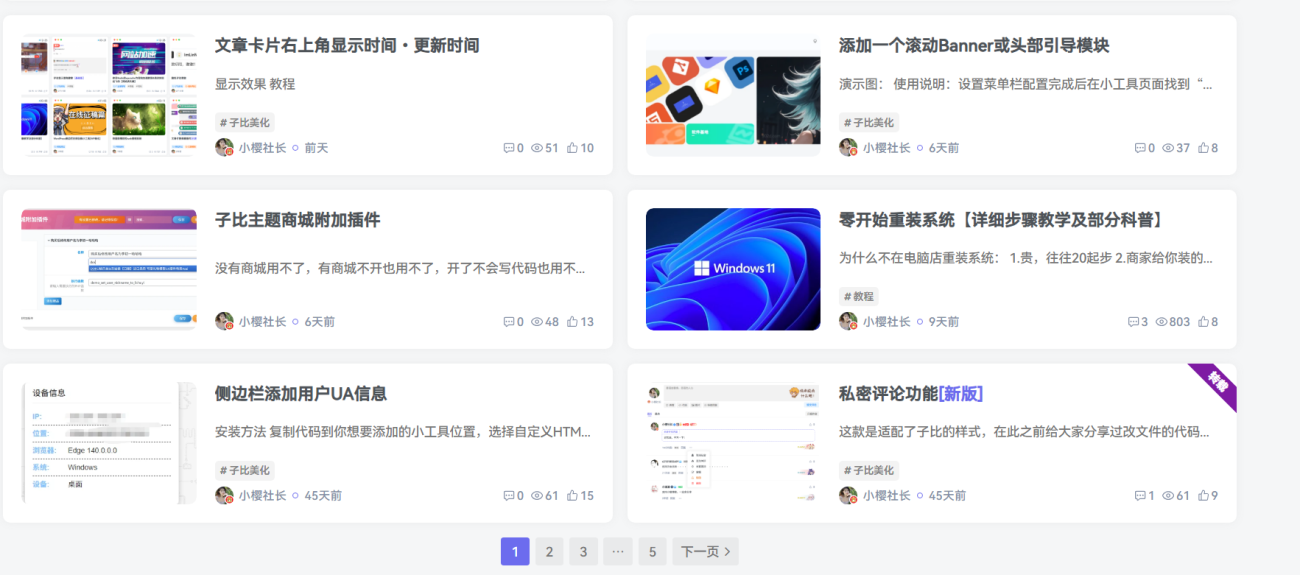Click views eye icon on 子比主题商城附加插件 post
Screen dimensions: 1300x575
click(x=537, y=322)
